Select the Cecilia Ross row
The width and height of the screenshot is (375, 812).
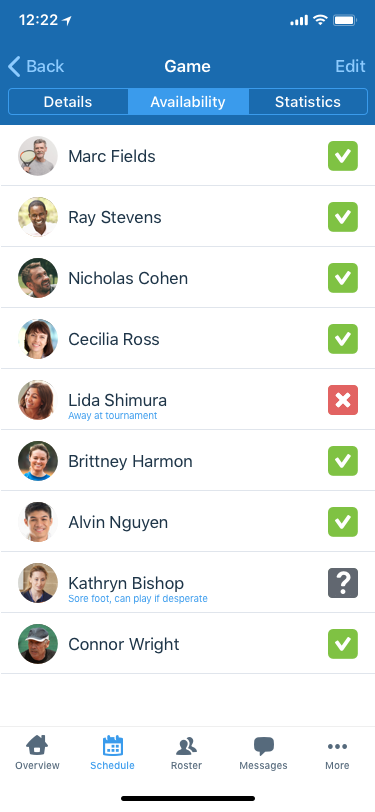188,339
